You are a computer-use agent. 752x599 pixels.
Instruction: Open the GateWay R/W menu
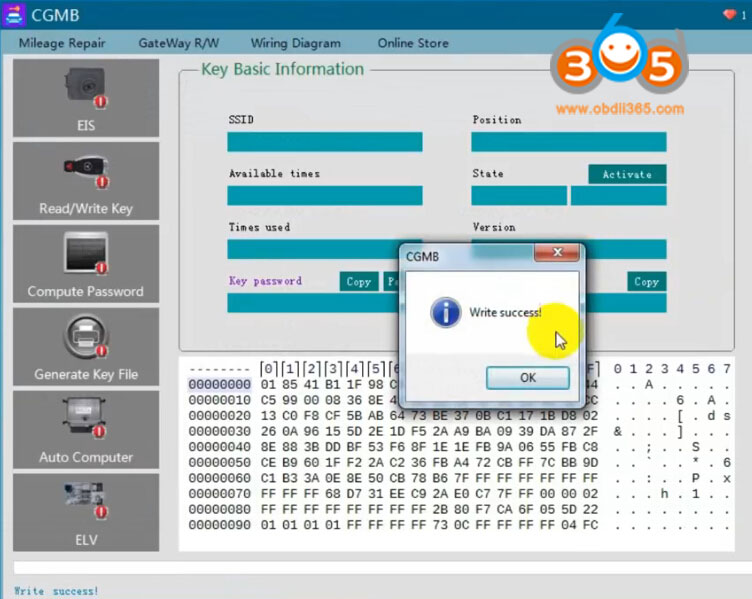[x=179, y=43]
